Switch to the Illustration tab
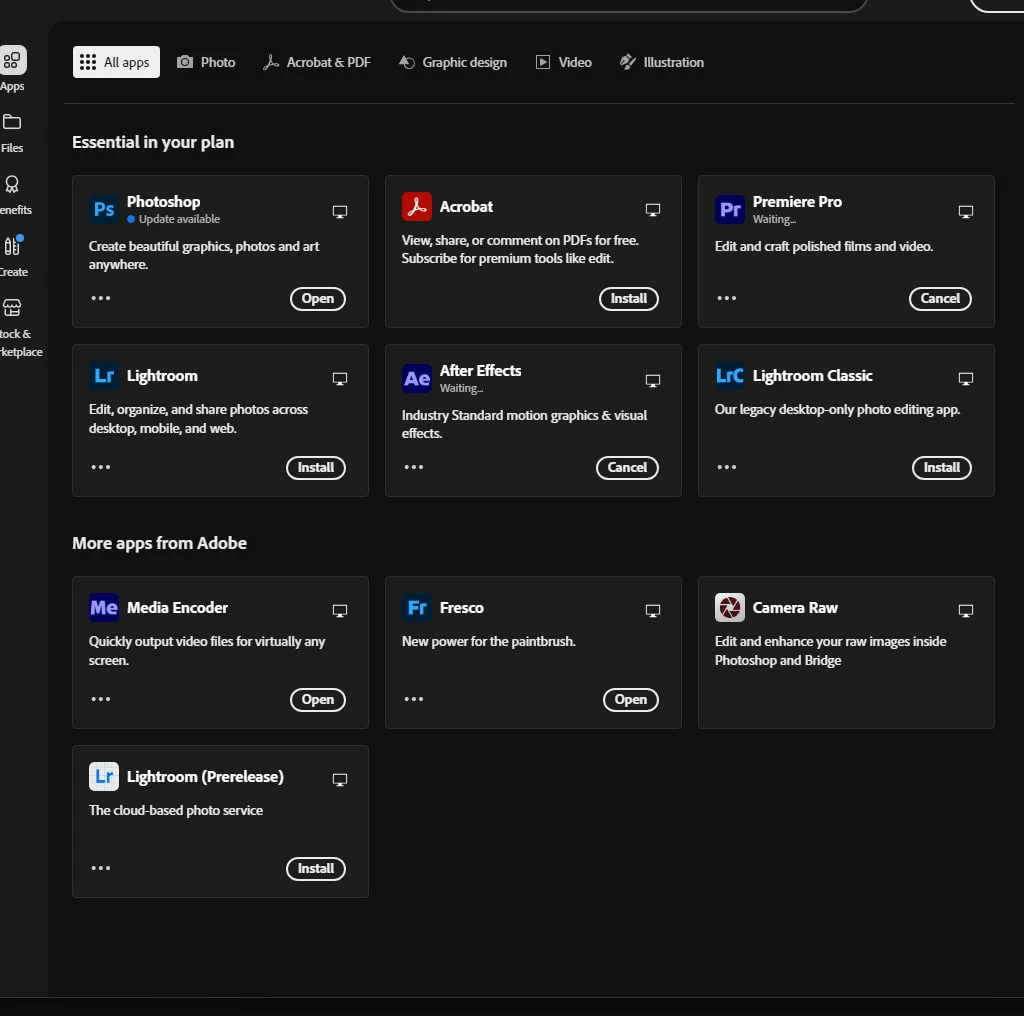This screenshot has height=1016, width=1024. 662,62
